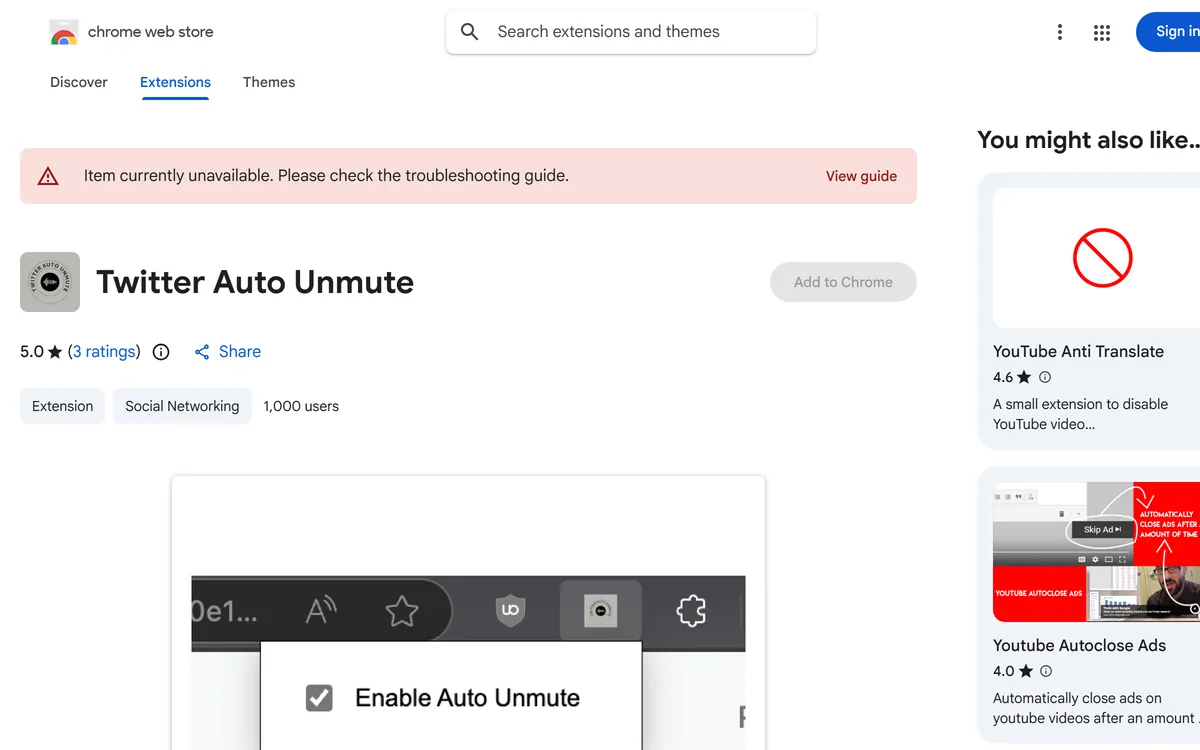
Task: Click the Social Networking category chip
Action: 182,406
